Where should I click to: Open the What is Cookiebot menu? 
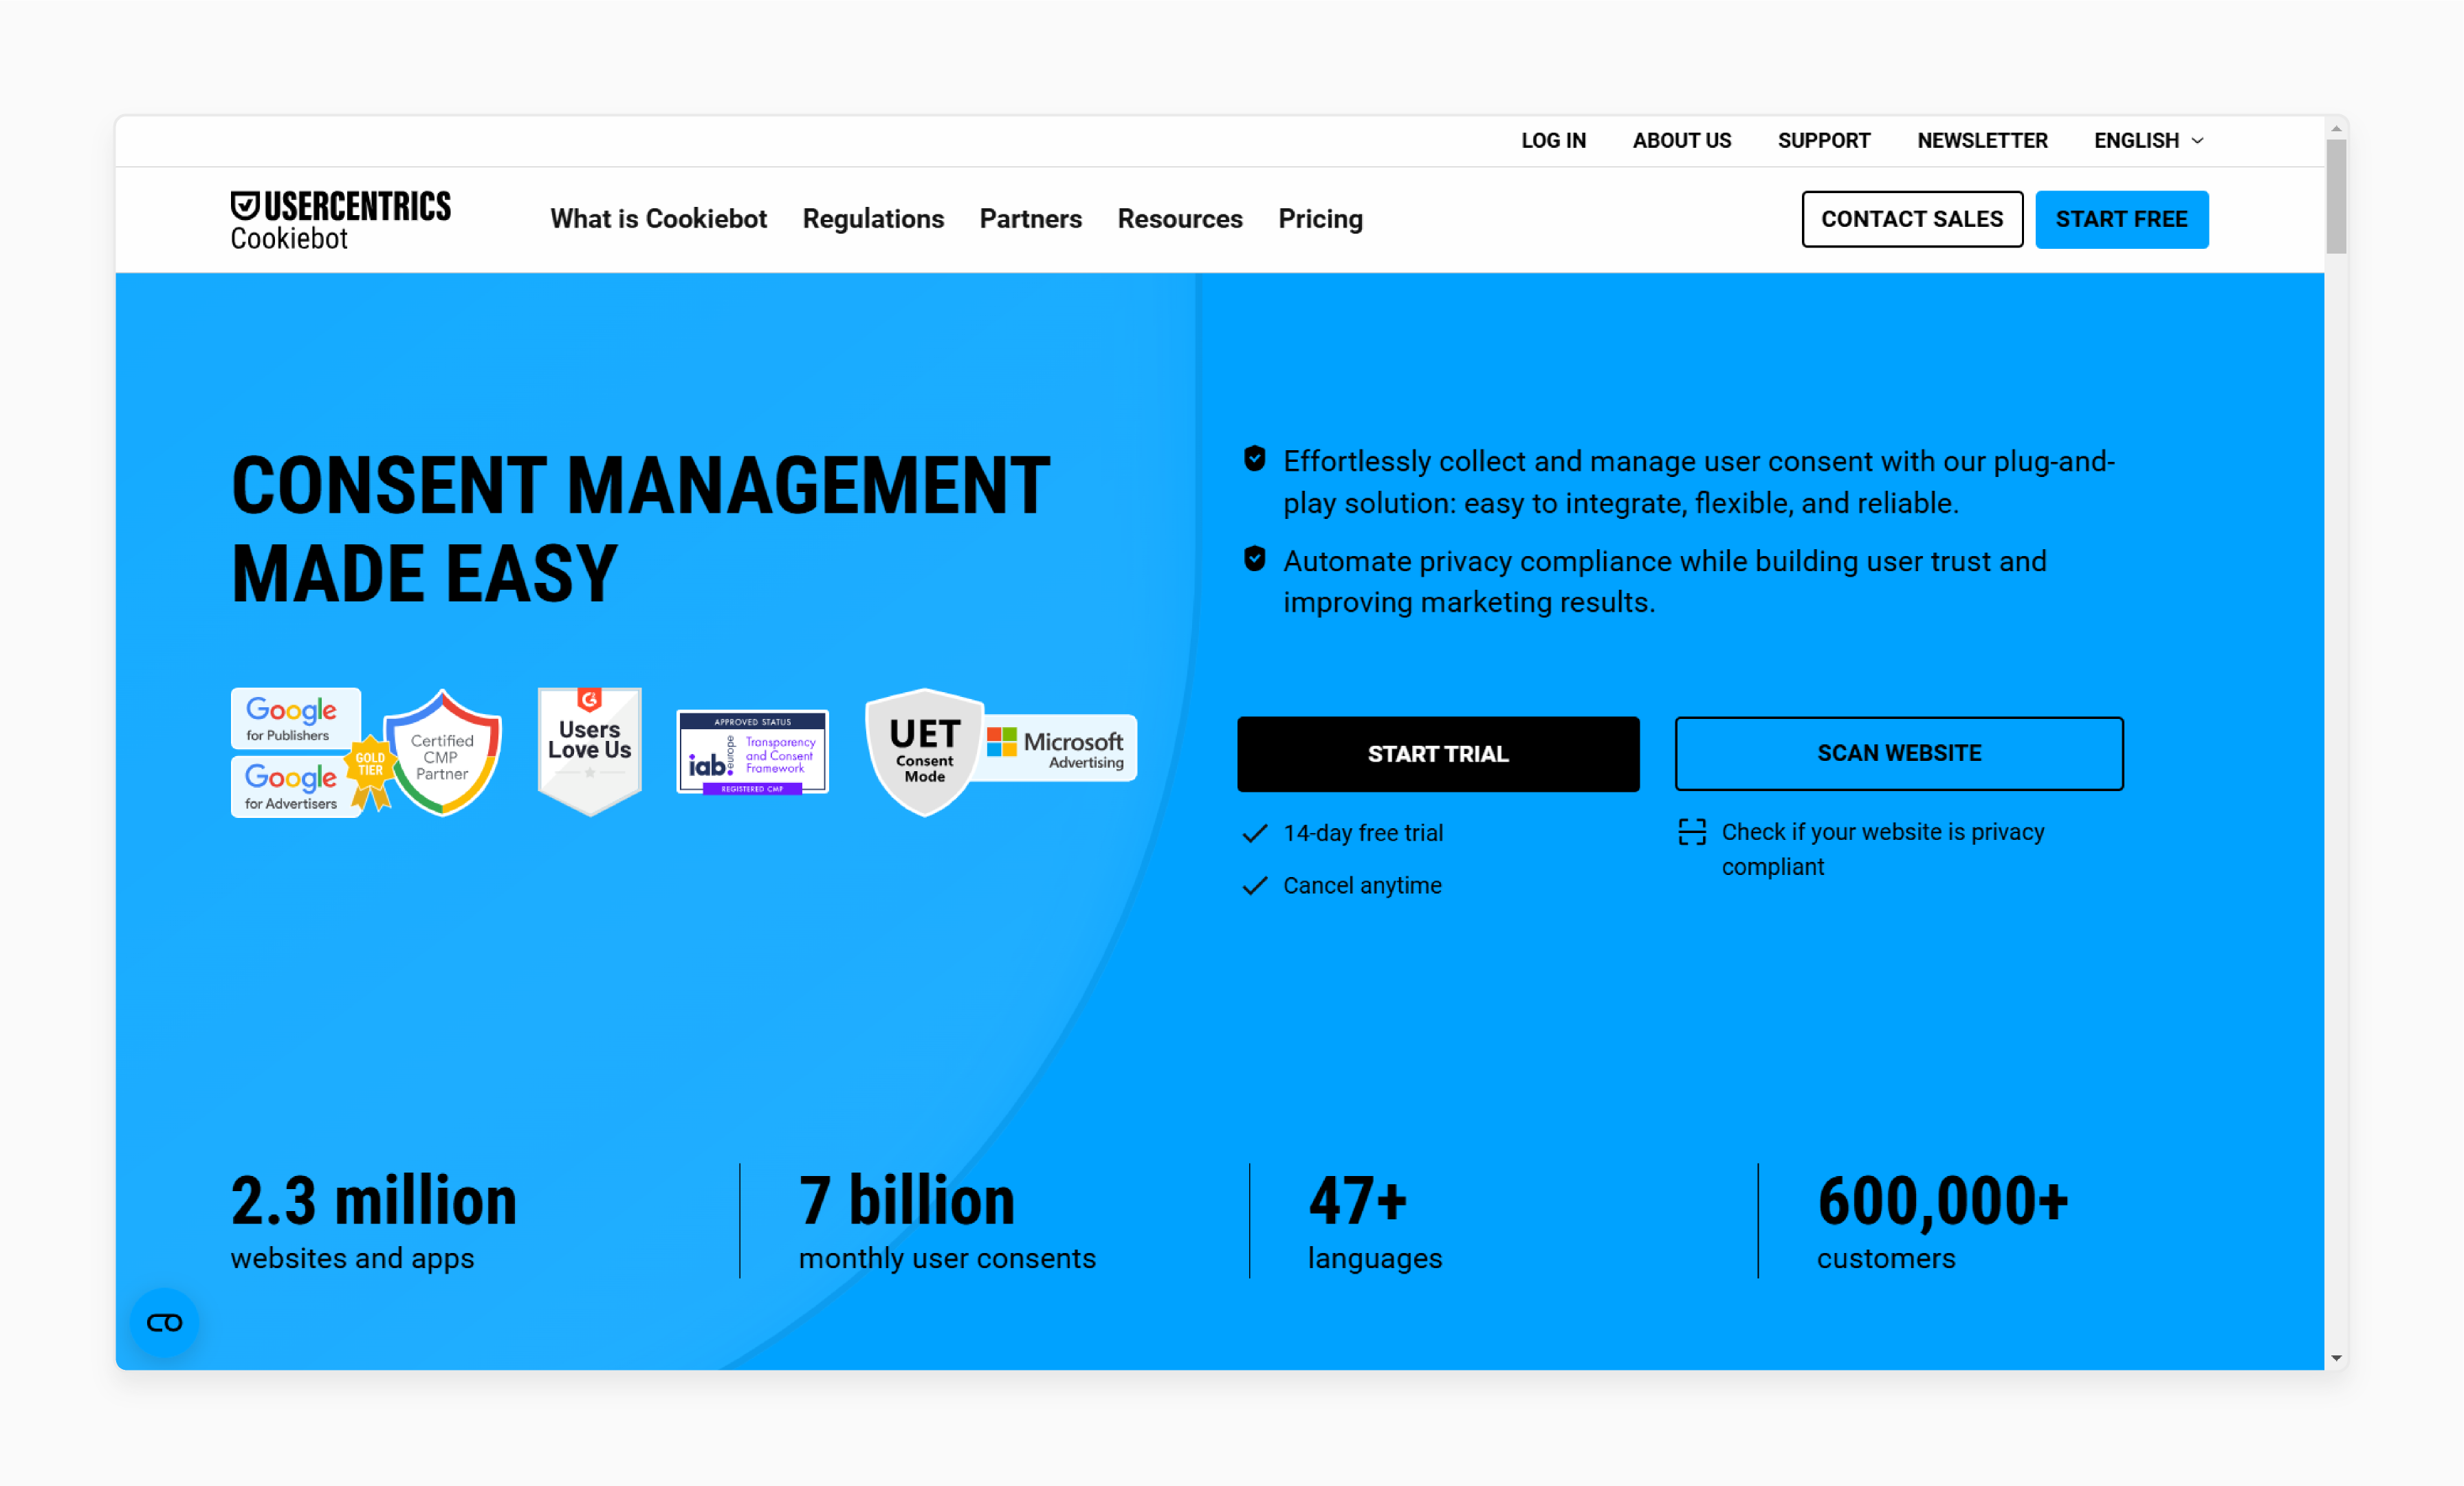(x=658, y=219)
